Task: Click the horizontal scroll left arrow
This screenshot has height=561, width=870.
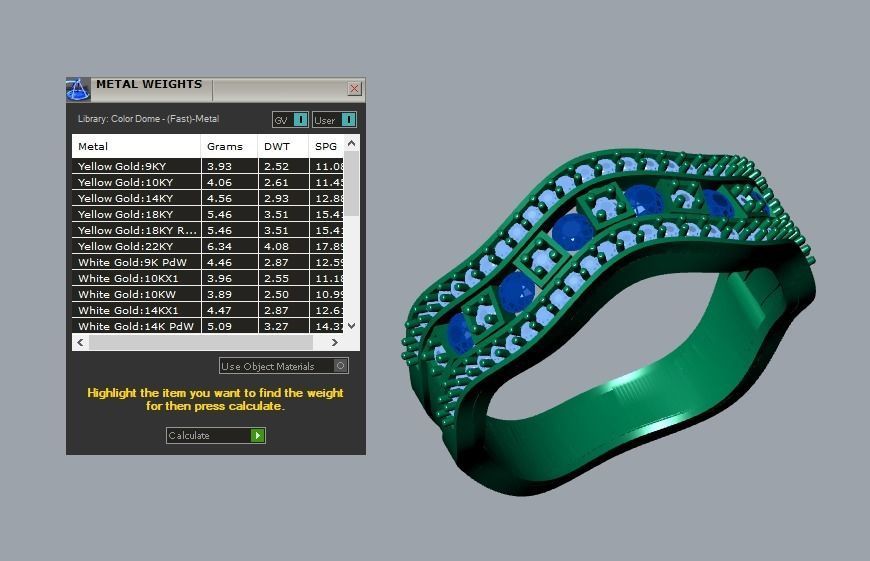Action: point(80,342)
